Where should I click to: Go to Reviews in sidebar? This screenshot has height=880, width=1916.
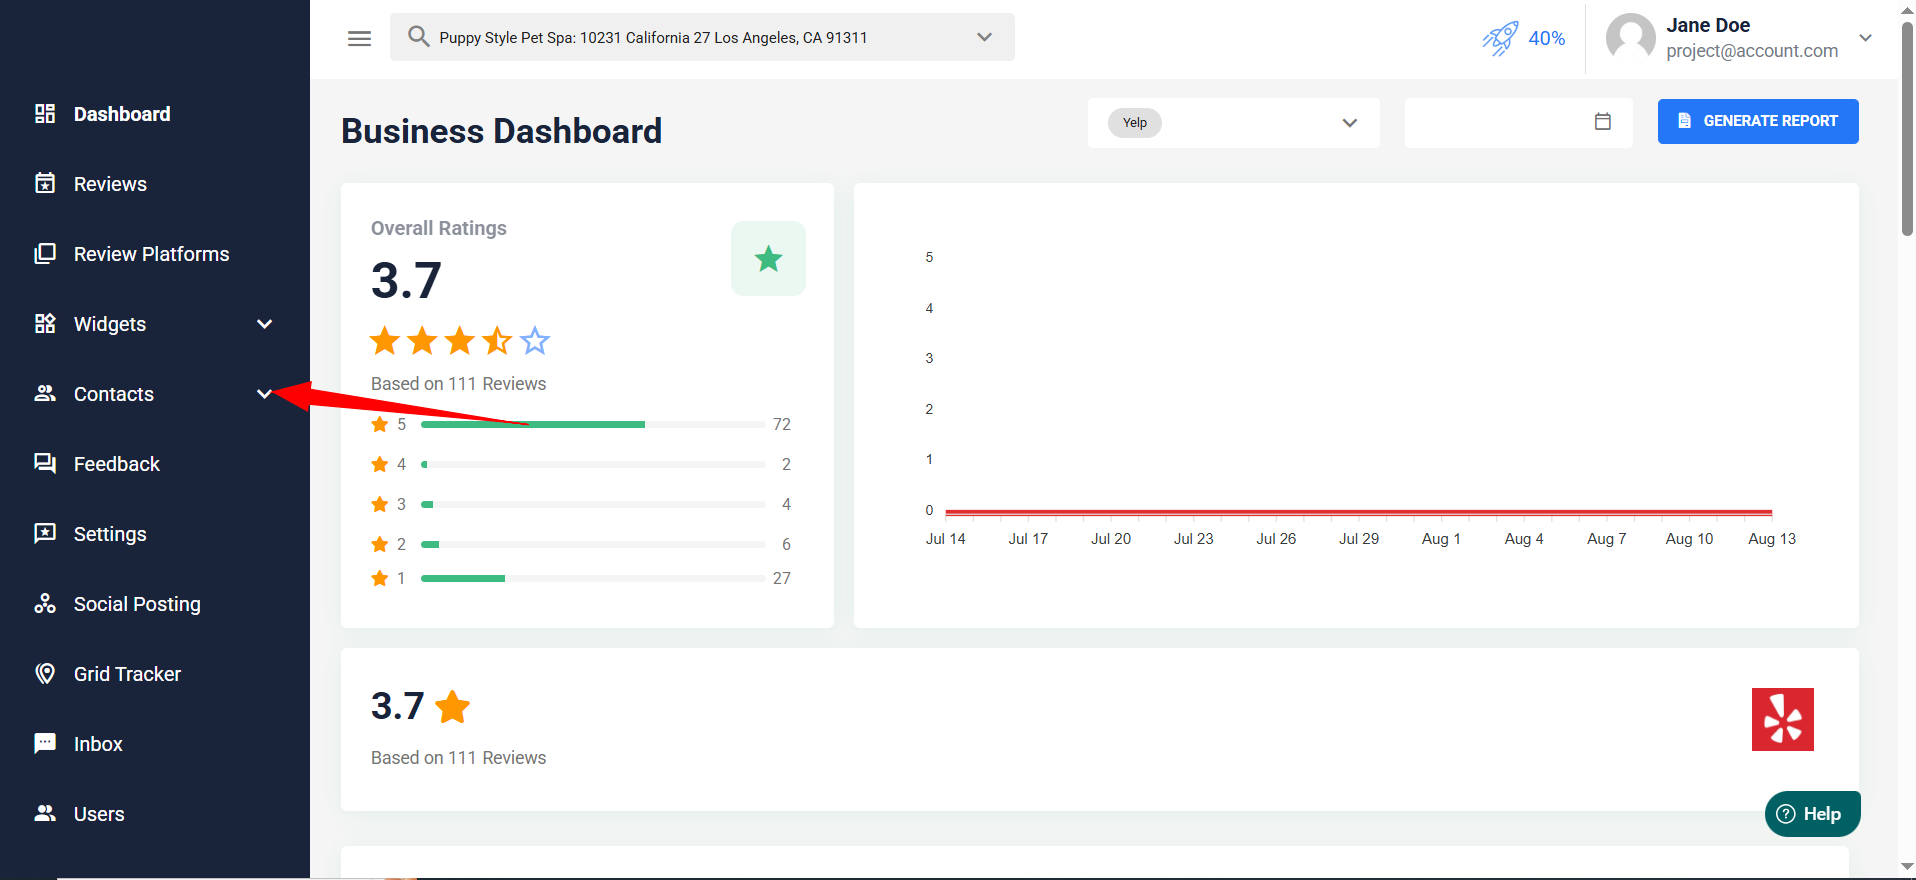click(x=110, y=184)
